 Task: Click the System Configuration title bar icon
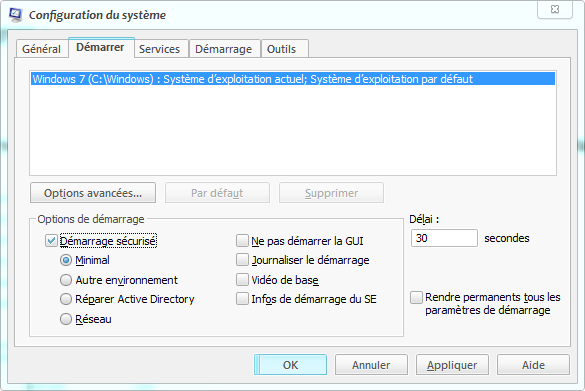16,15
